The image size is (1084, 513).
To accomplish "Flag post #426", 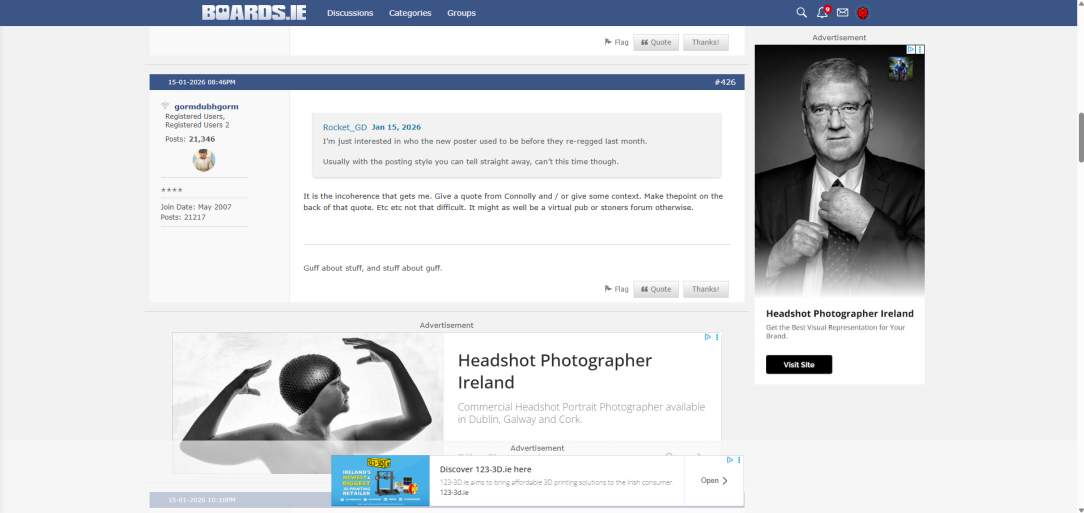I will tap(617, 289).
